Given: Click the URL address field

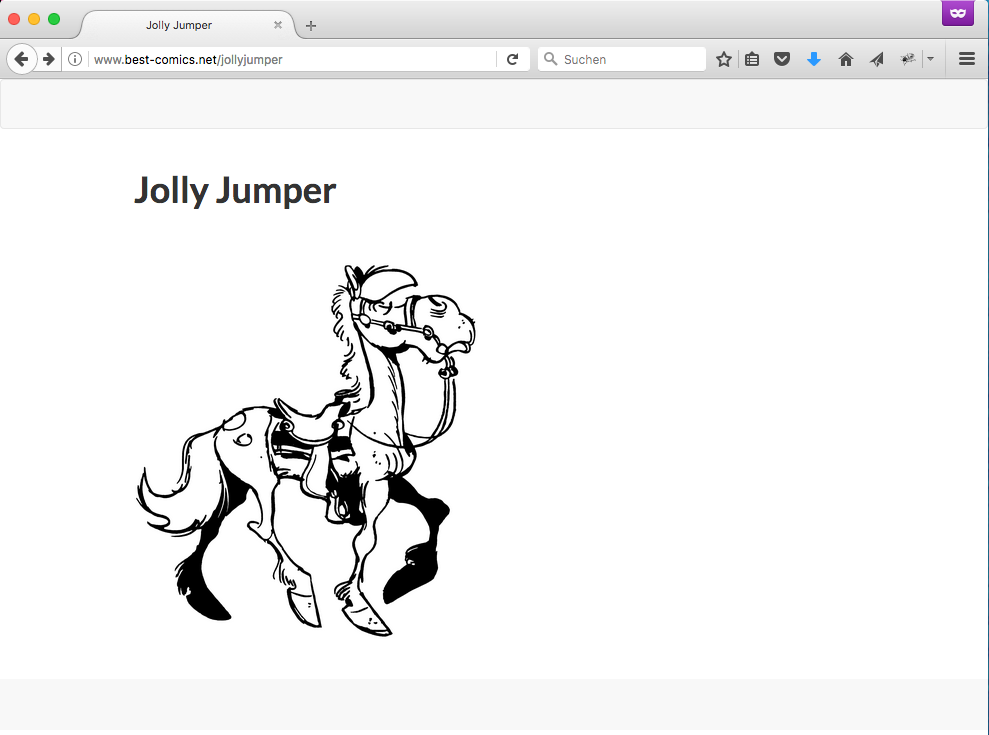Looking at the screenshot, I should click(x=291, y=59).
